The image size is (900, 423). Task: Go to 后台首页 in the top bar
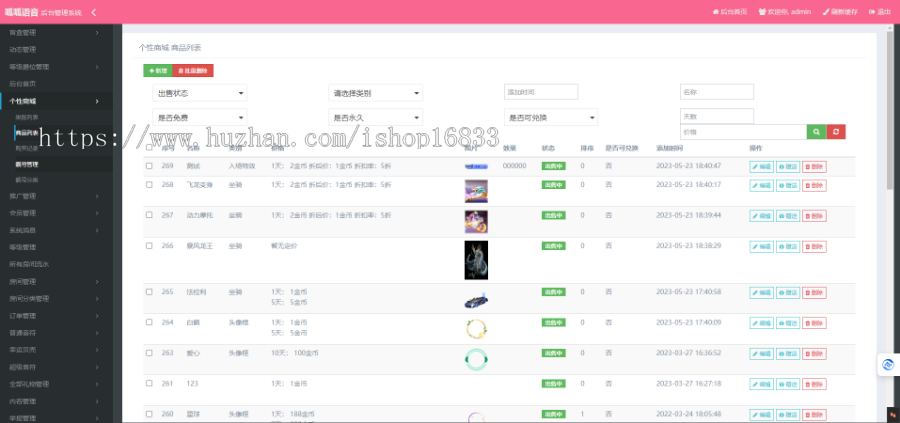tap(730, 12)
